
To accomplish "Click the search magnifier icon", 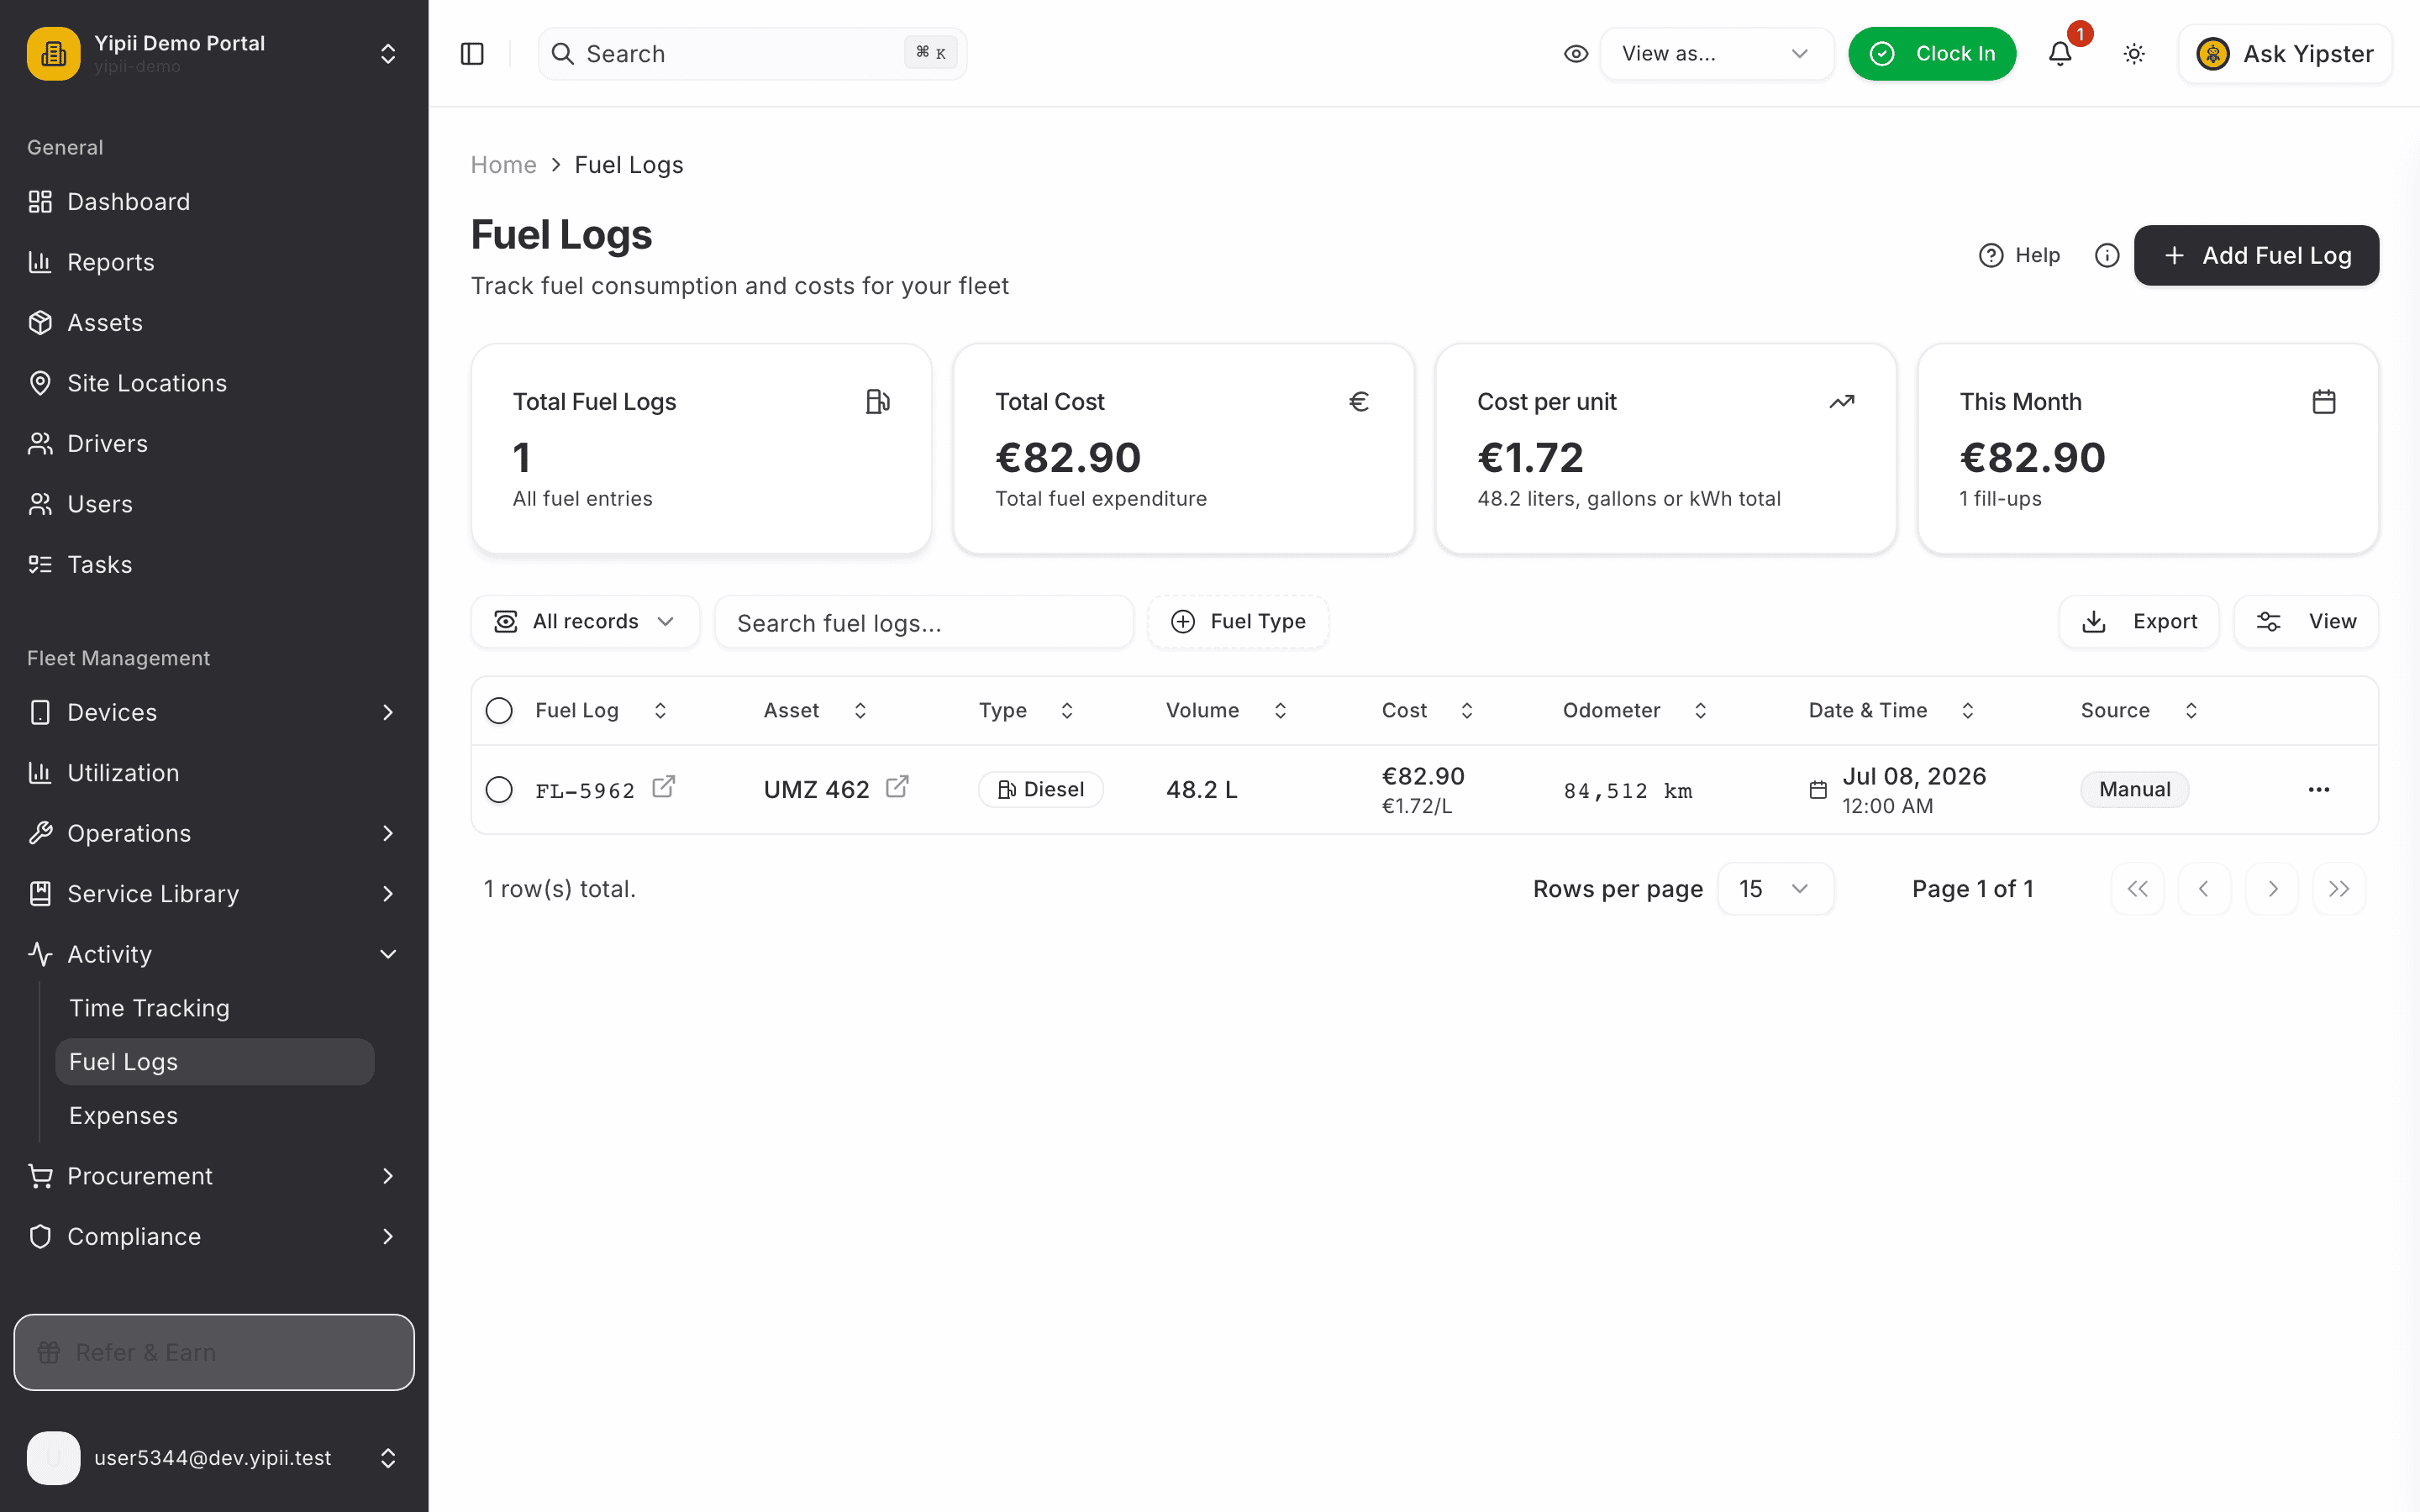I will click(563, 54).
